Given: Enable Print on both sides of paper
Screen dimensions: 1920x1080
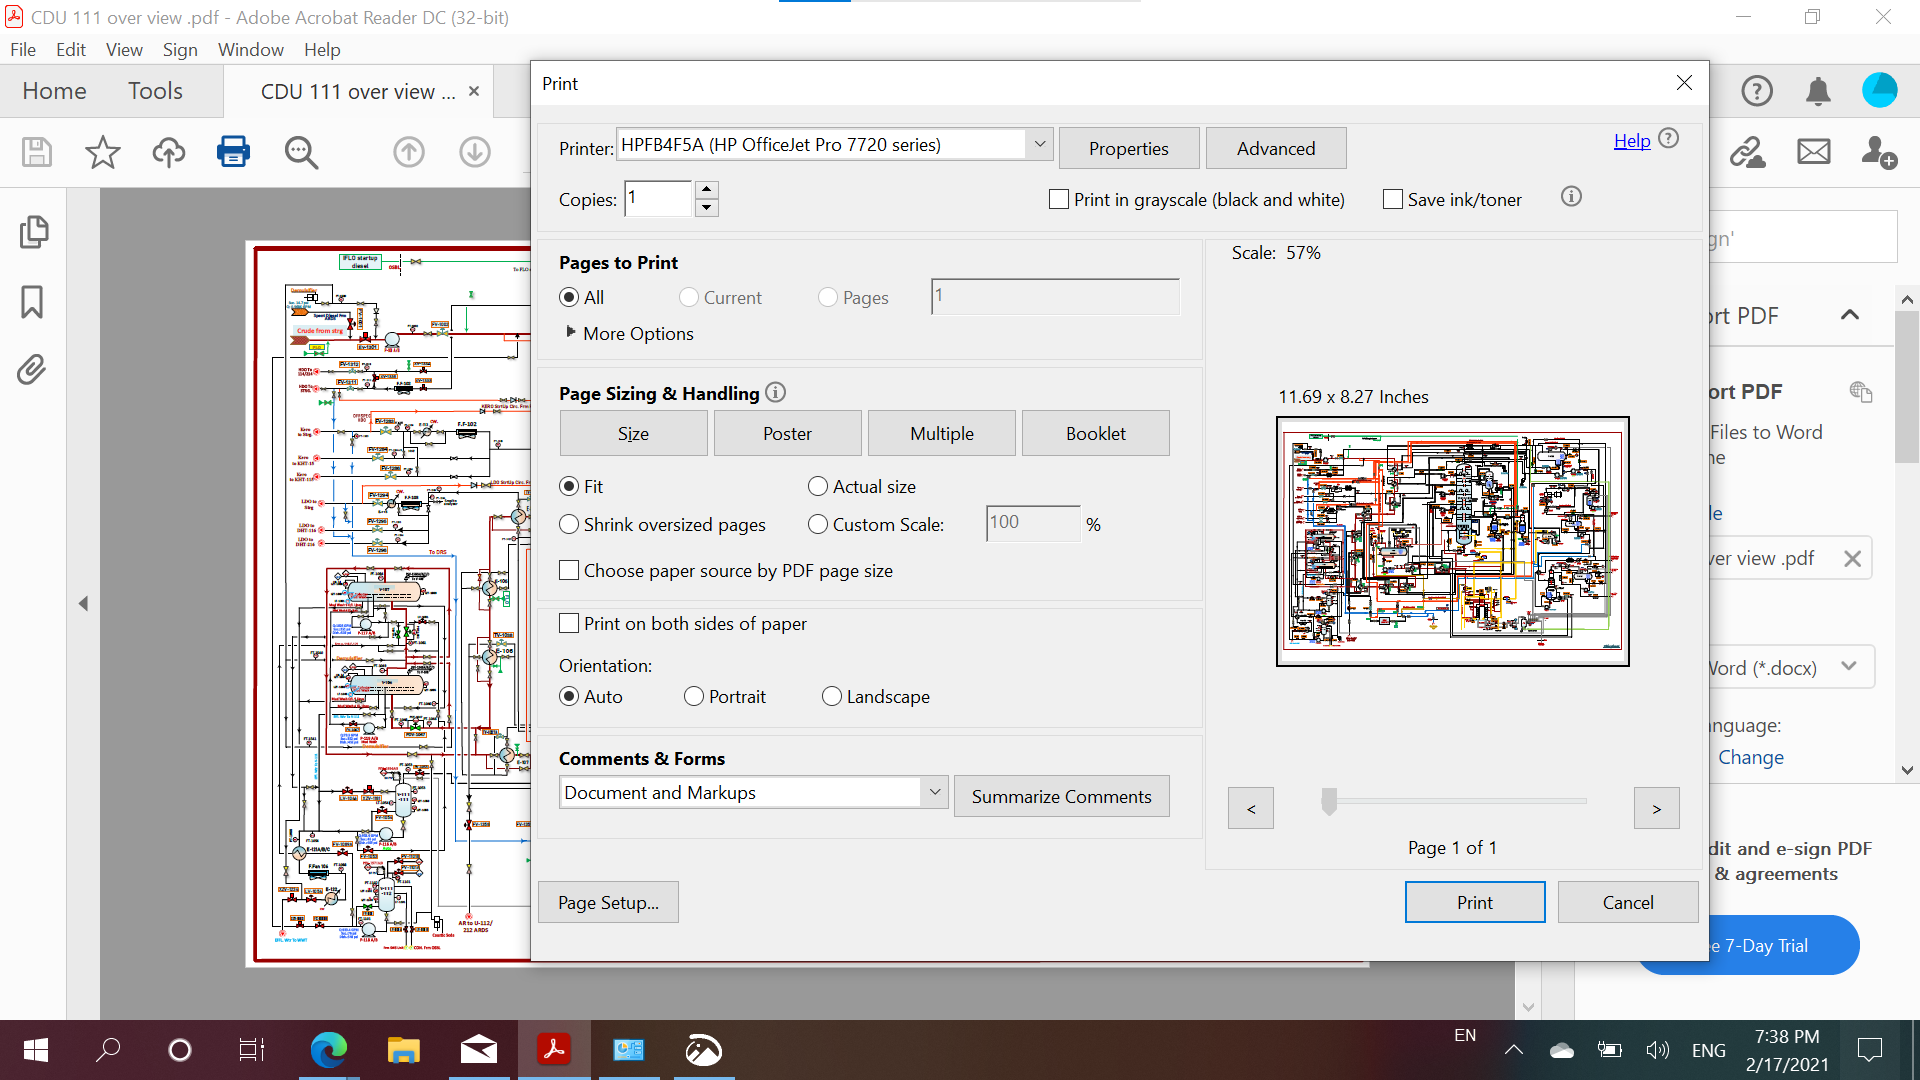Looking at the screenshot, I should pyautogui.click(x=569, y=623).
